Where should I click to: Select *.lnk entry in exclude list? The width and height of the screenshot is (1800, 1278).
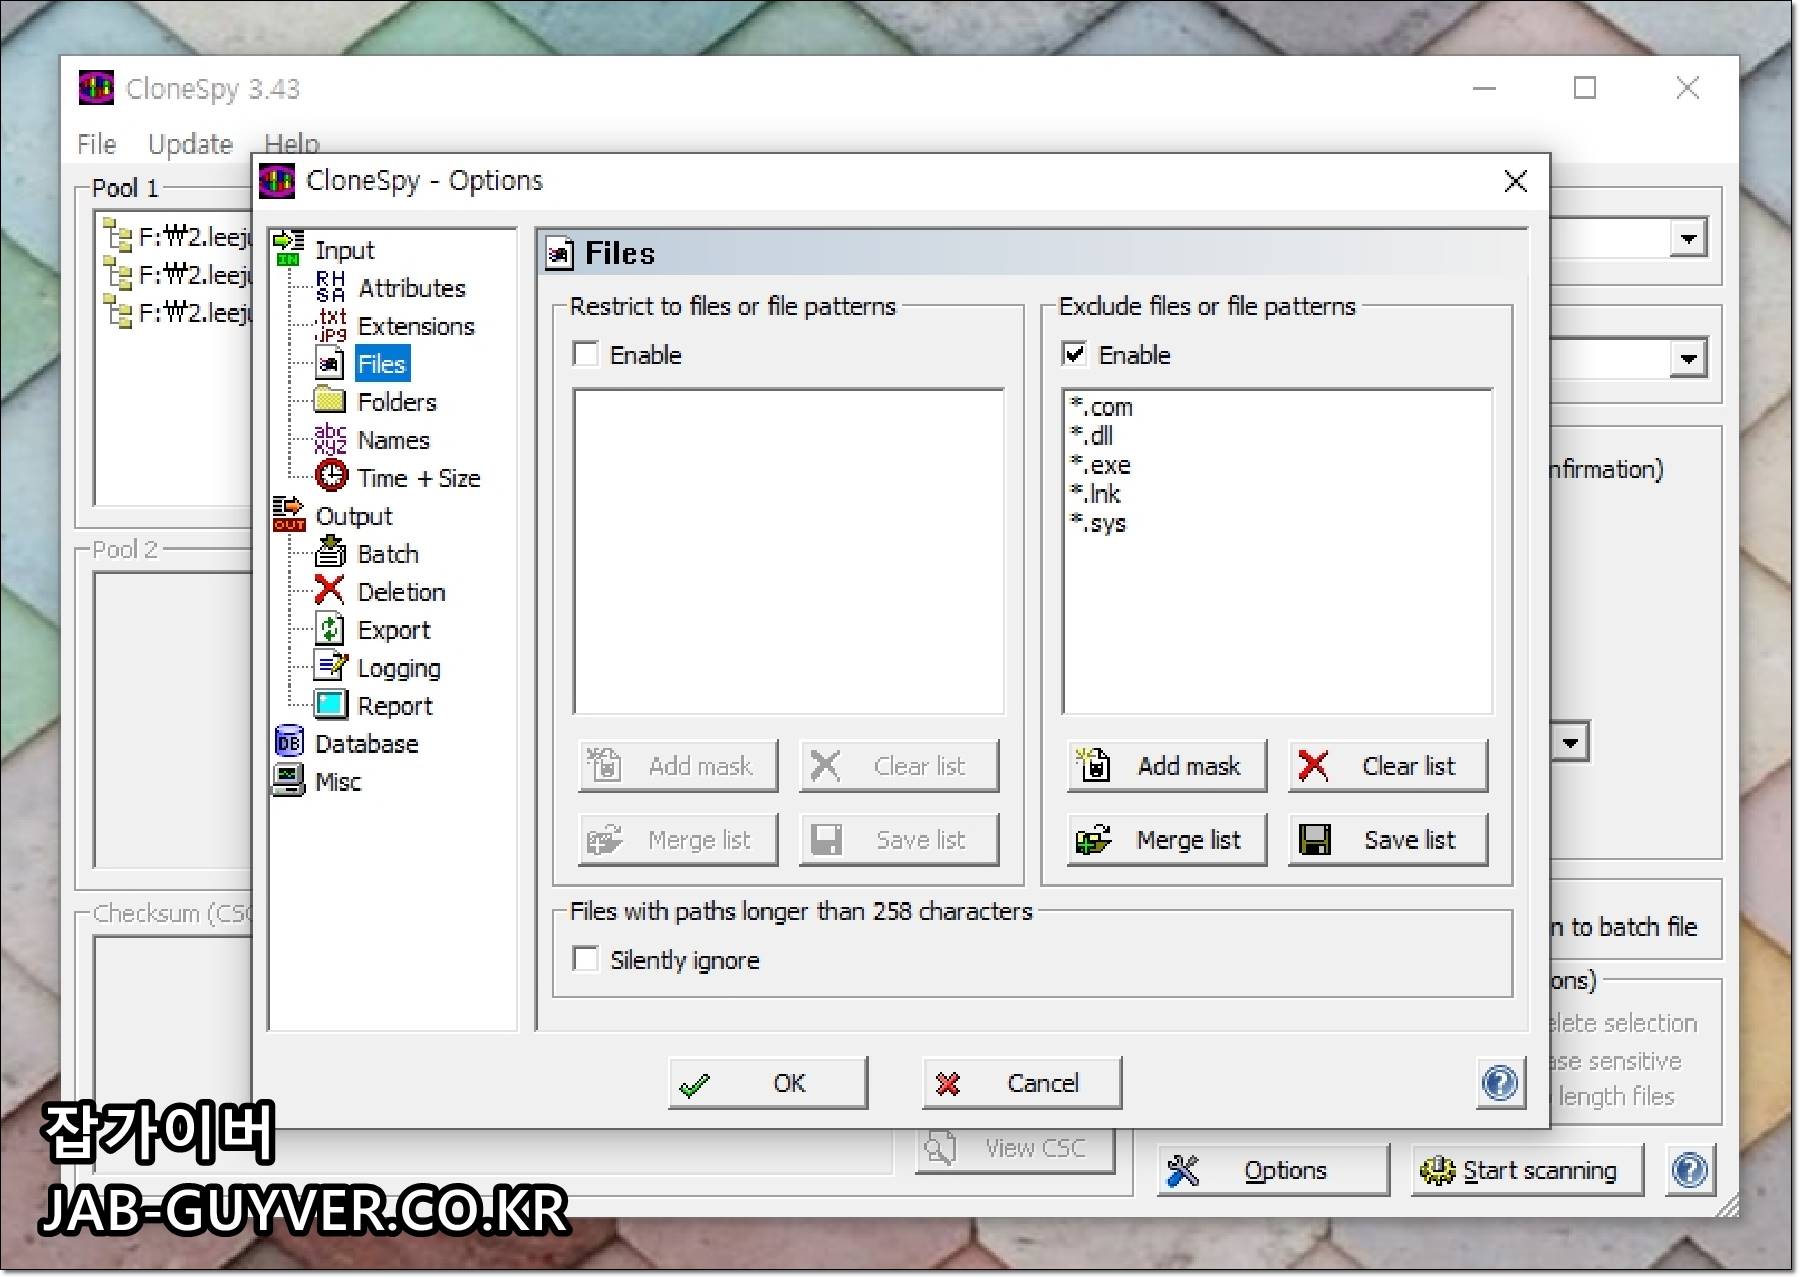tap(1095, 494)
